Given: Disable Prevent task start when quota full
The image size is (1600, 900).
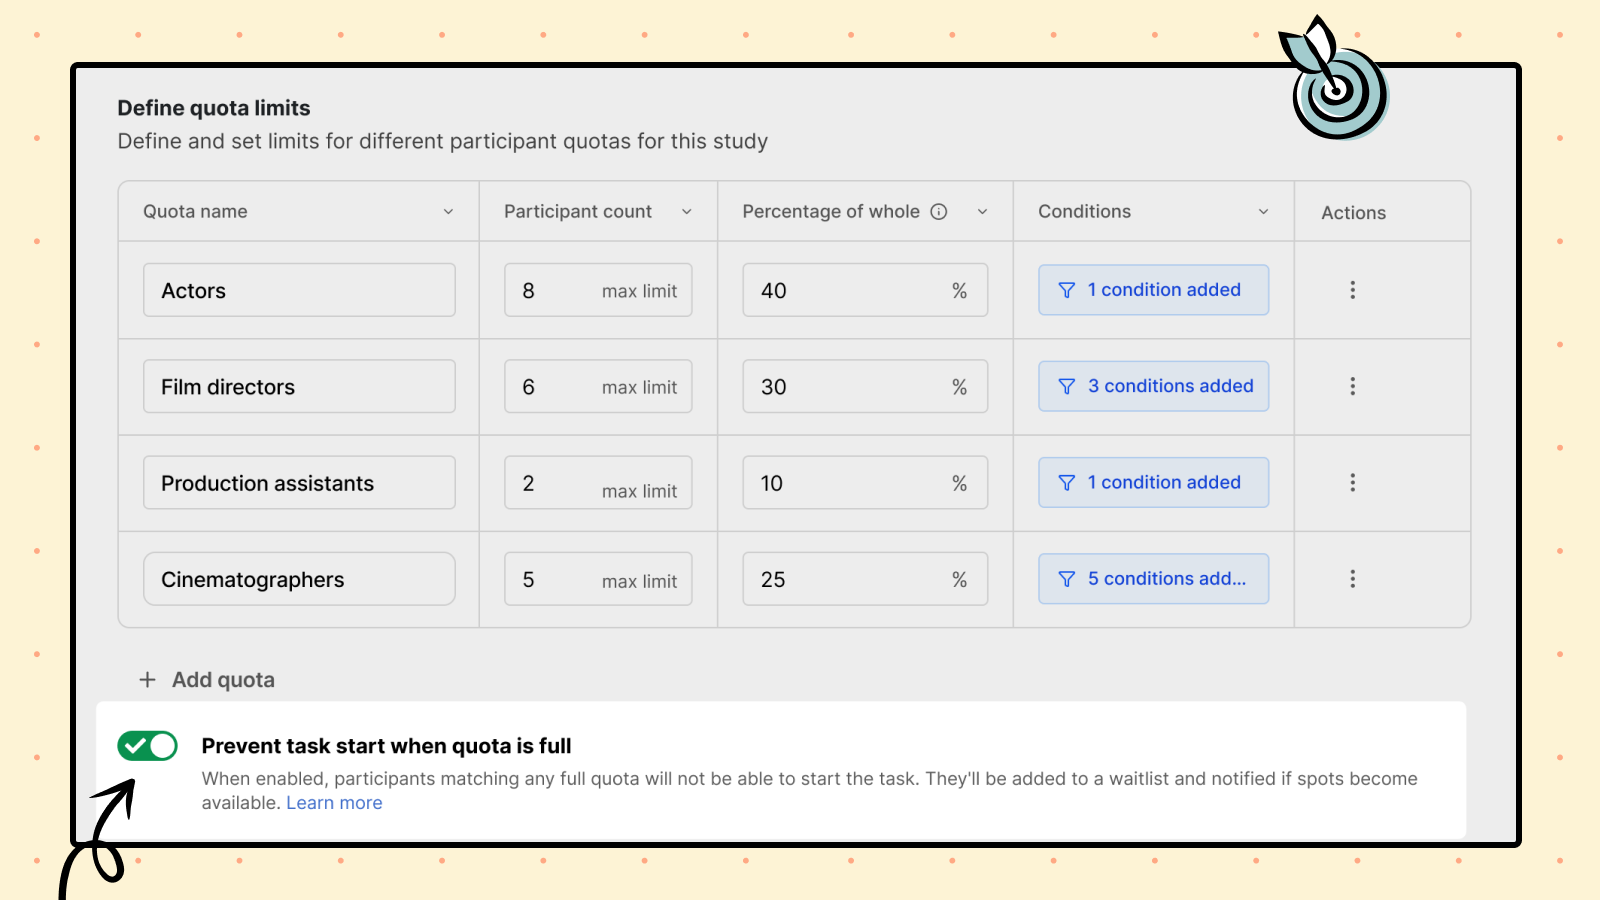Looking at the screenshot, I should [x=147, y=746].
